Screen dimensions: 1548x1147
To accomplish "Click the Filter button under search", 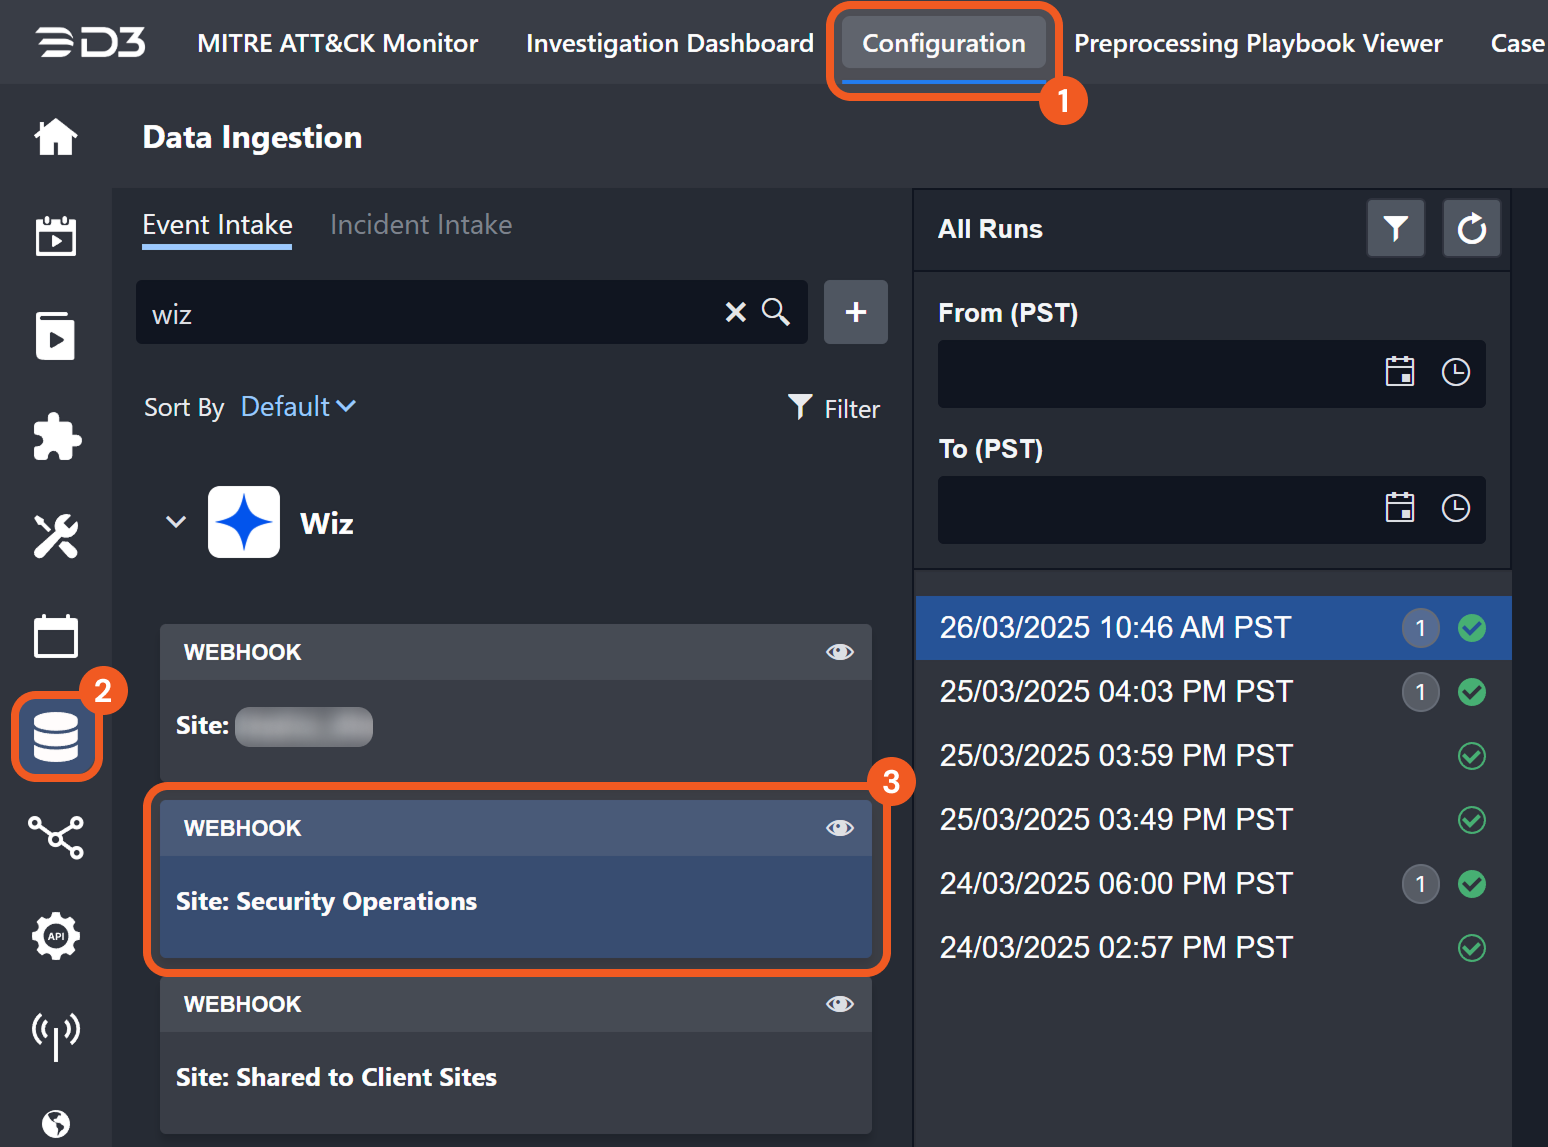I will (834, 408).
